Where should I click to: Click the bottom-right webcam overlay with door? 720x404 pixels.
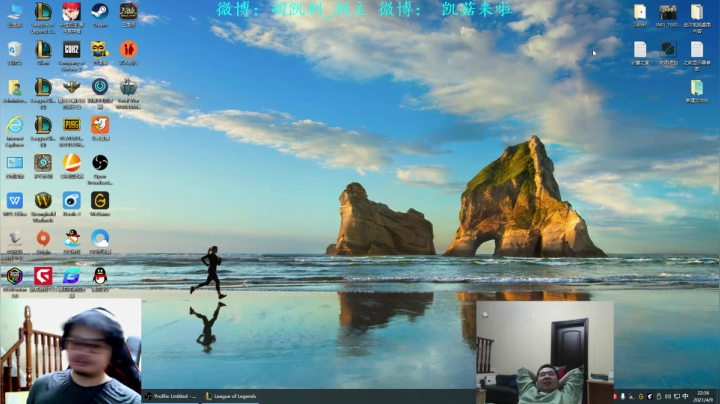point(545,353)
